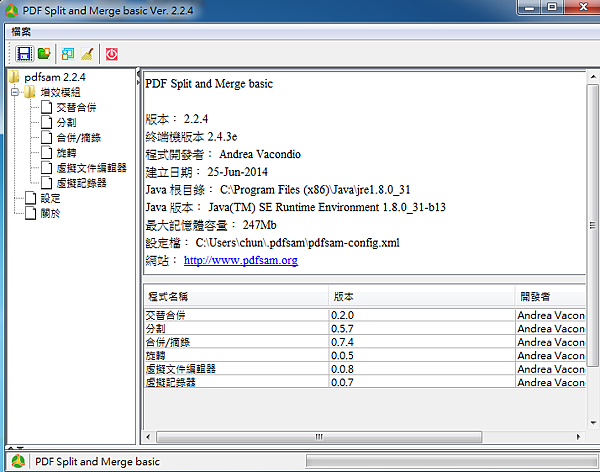600x472 pixels.
Task: Select the 合併/摘錄 row in plugin table
Action: coord(365,342)
